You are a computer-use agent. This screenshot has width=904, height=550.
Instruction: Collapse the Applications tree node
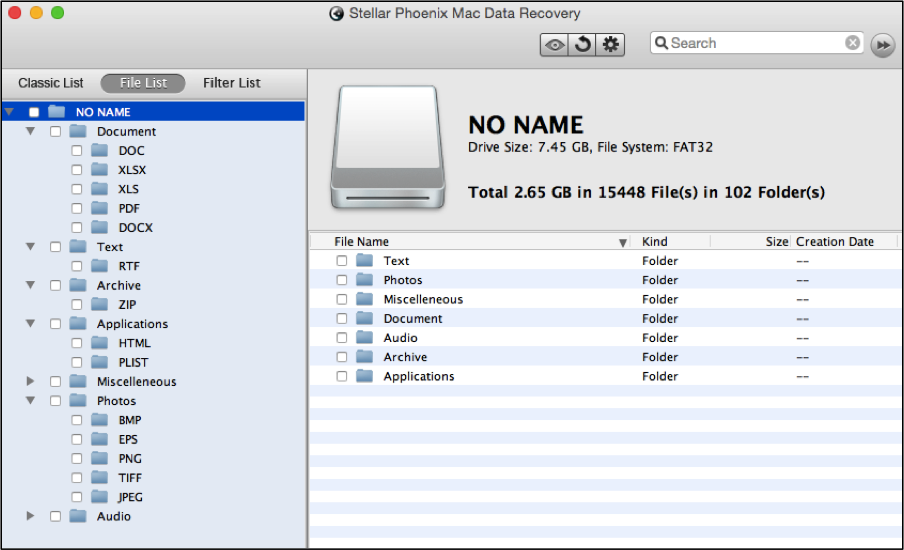pos(31,323)
